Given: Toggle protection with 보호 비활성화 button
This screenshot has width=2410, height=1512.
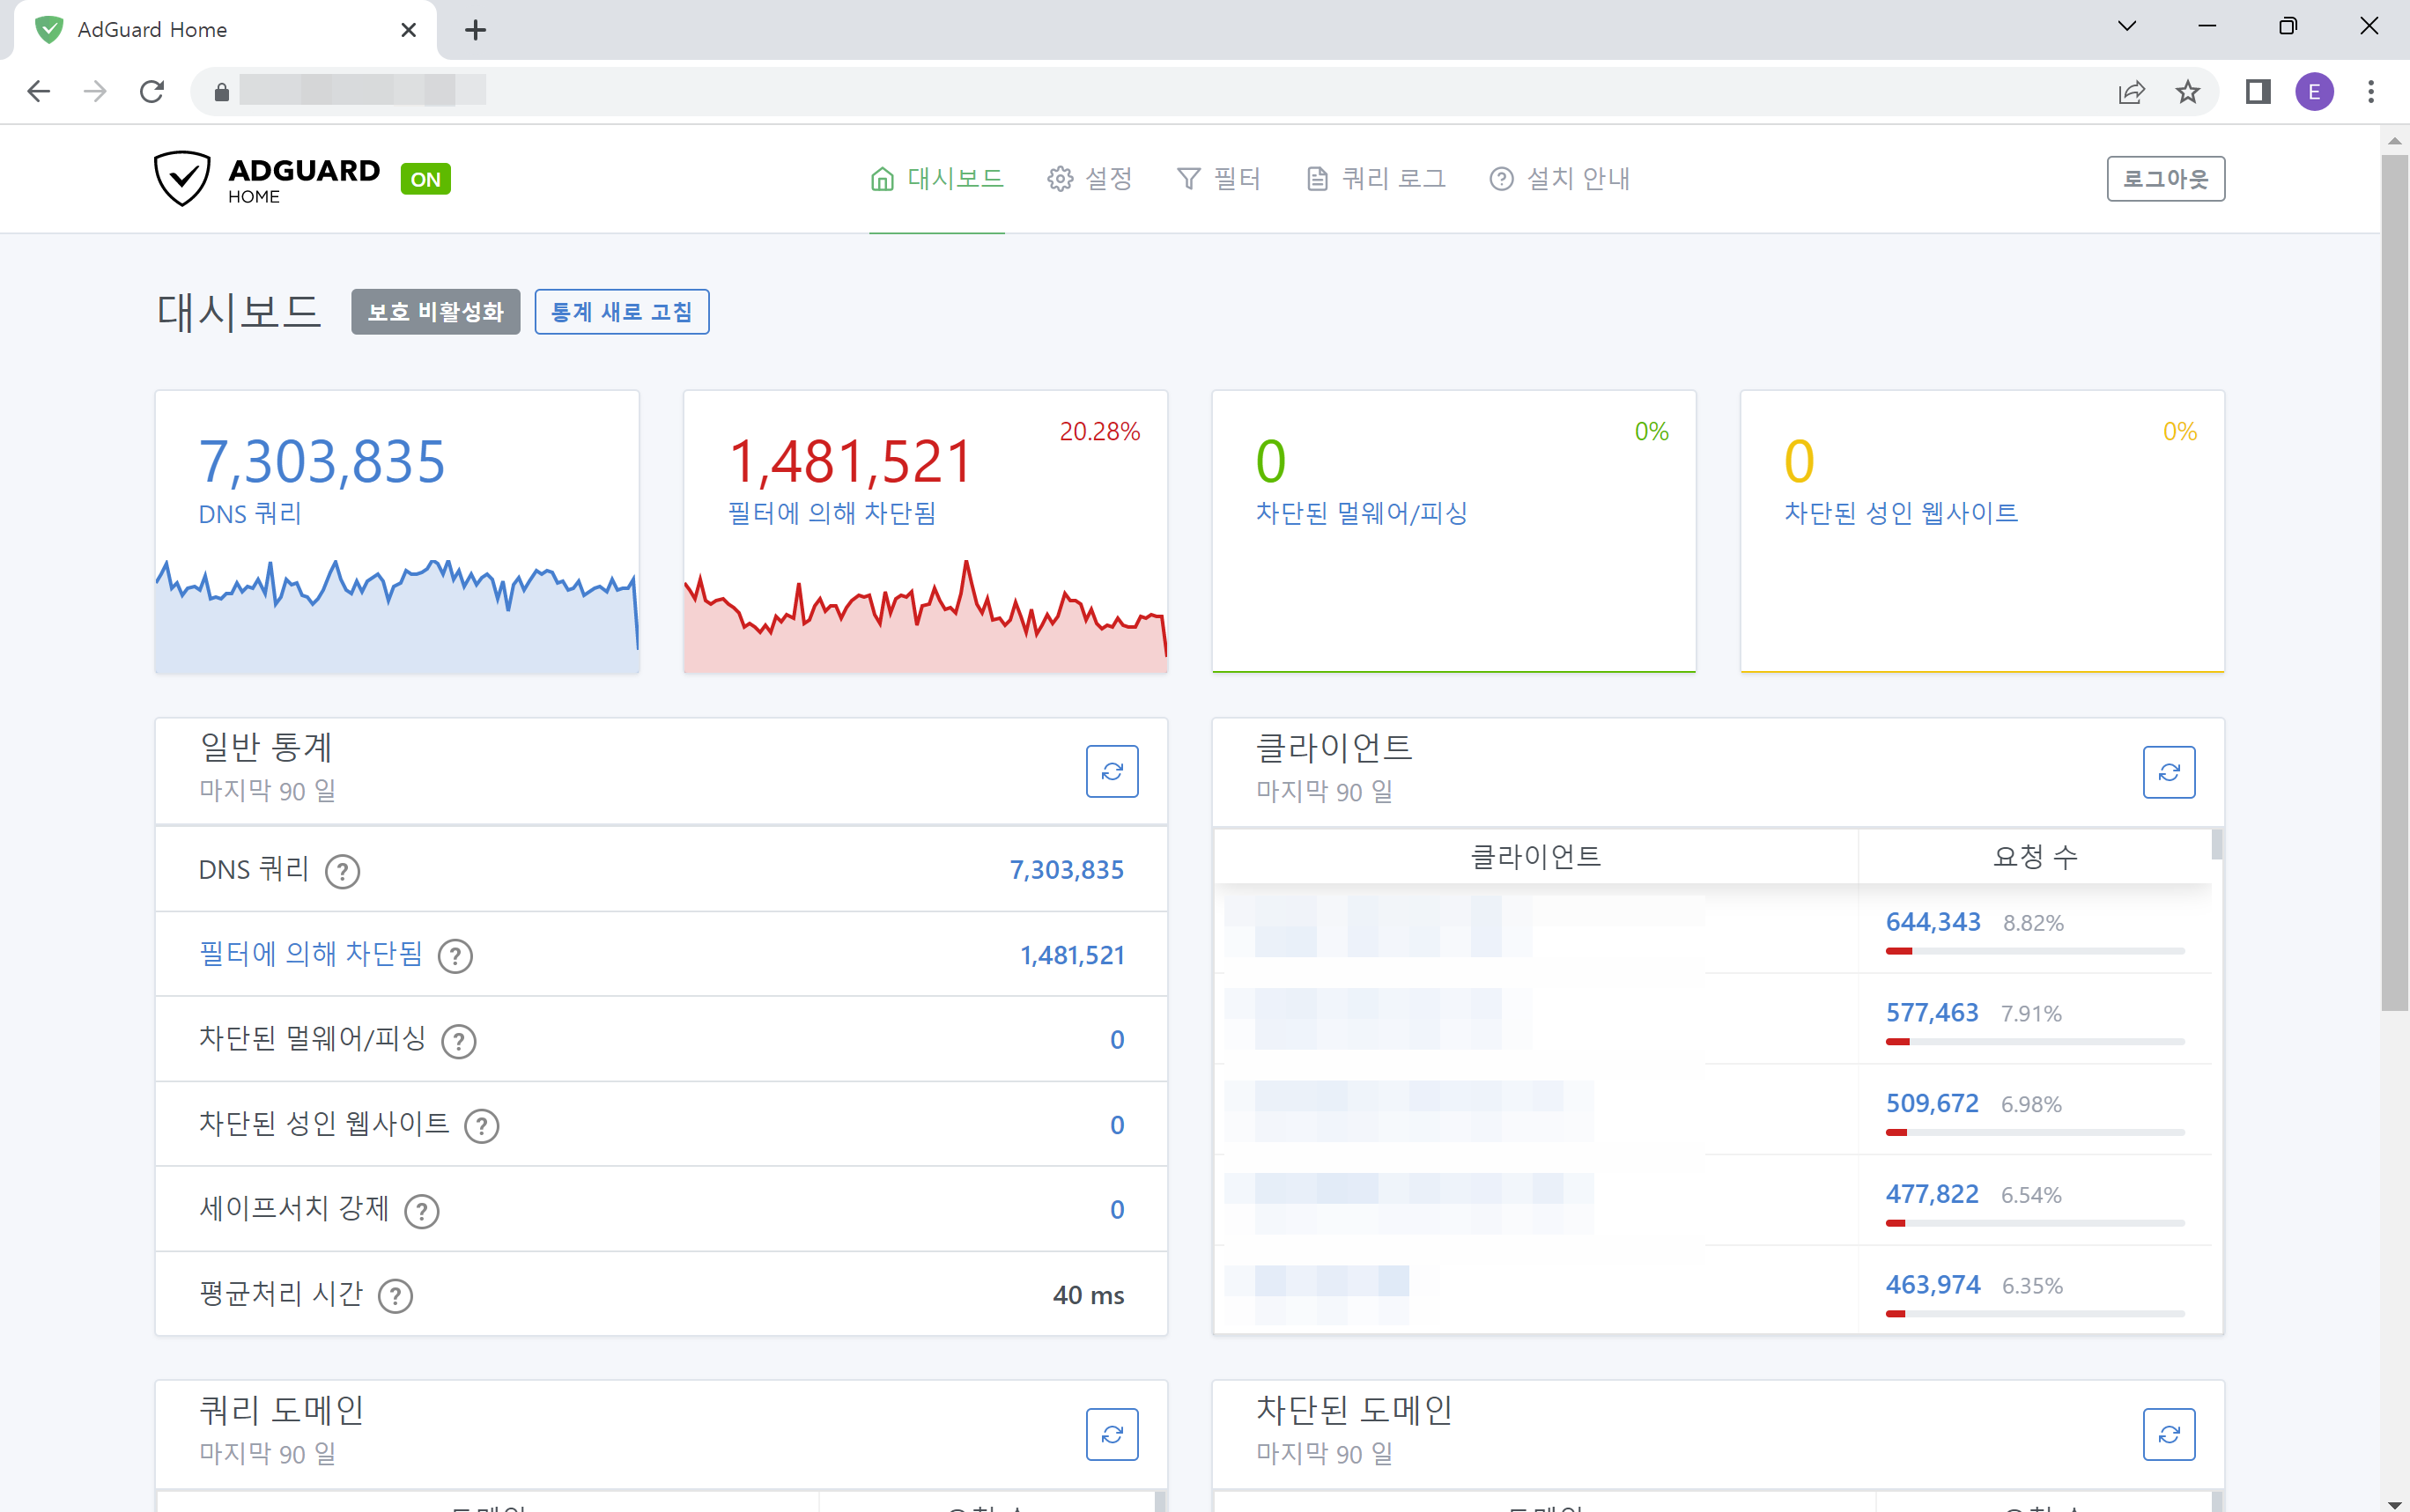Looking at the screenshot, I should [435, 312].
